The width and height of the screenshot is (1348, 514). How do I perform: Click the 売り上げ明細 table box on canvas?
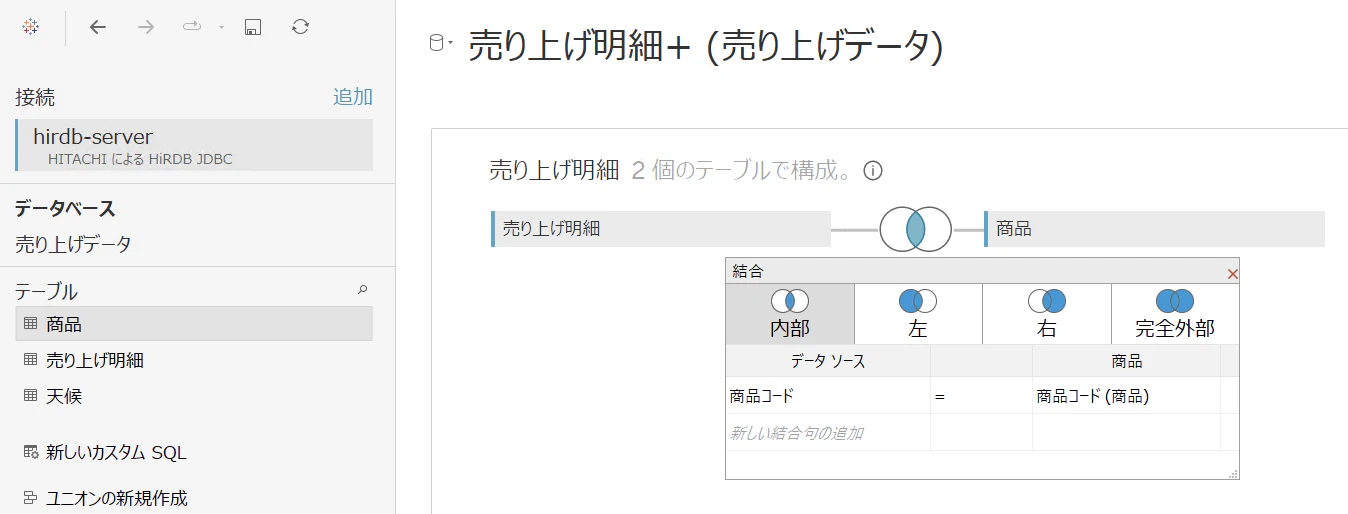[x=661, y=229]
